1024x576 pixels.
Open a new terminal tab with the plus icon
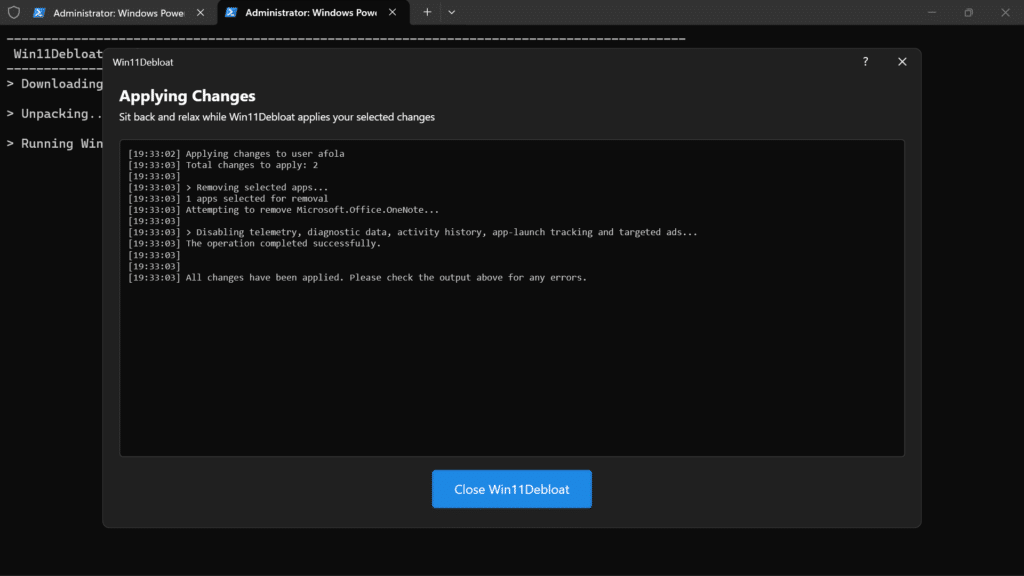tap(428, 13)
